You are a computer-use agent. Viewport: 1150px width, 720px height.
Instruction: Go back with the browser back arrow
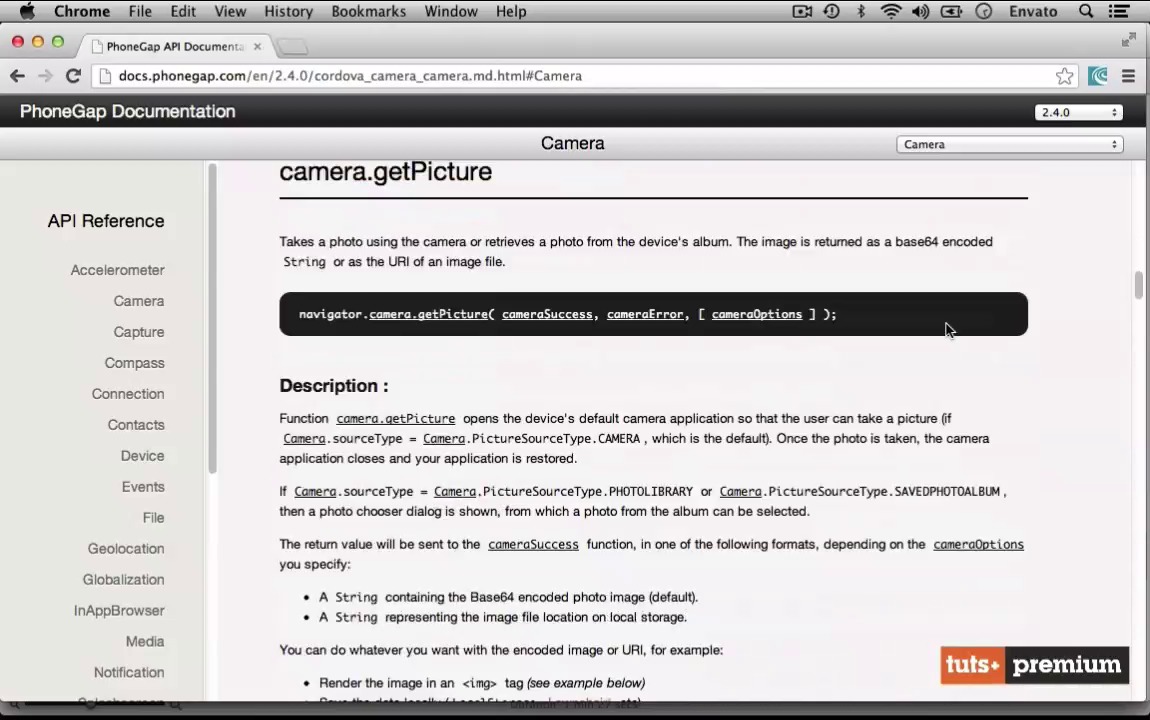tap(18, 76)
